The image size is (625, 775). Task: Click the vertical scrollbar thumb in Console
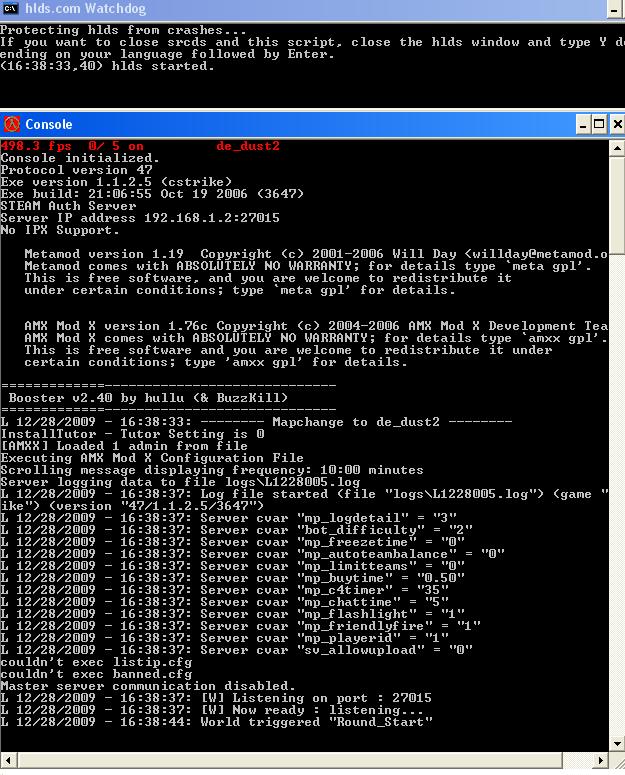tap(617, 205)
